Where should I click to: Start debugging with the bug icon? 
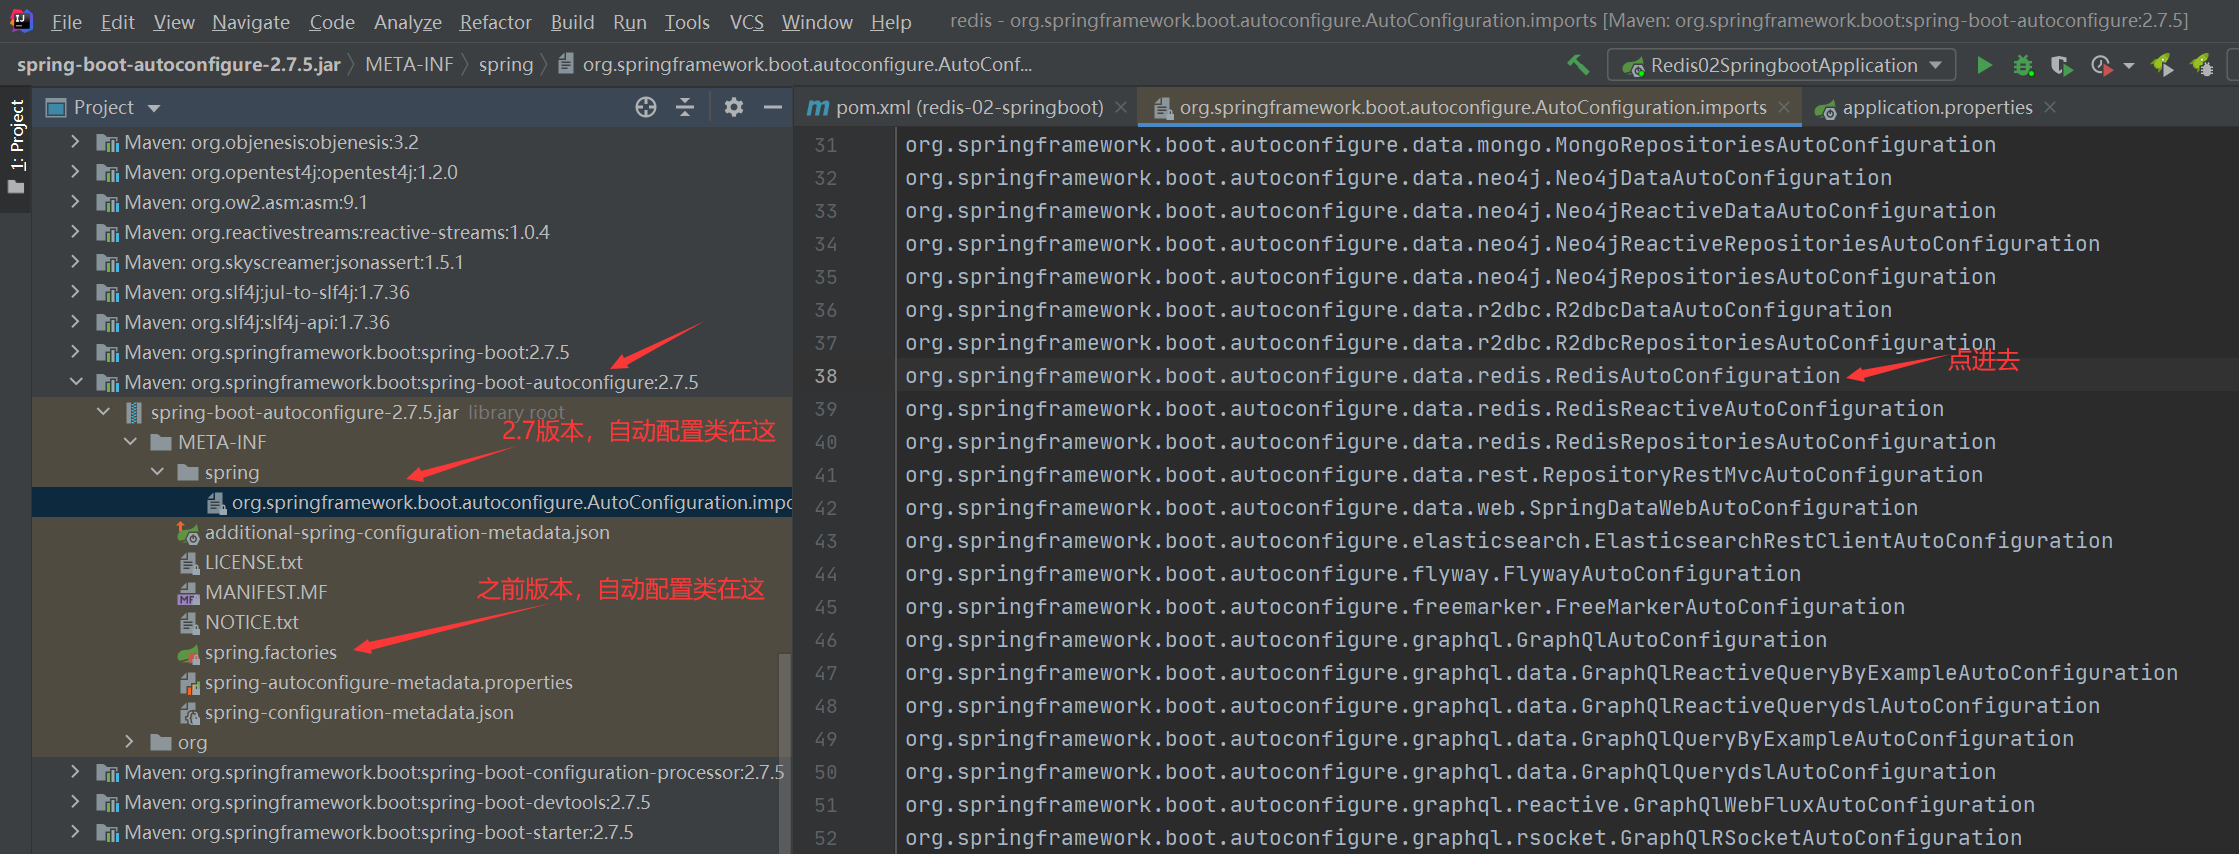tap(2023, 65)
